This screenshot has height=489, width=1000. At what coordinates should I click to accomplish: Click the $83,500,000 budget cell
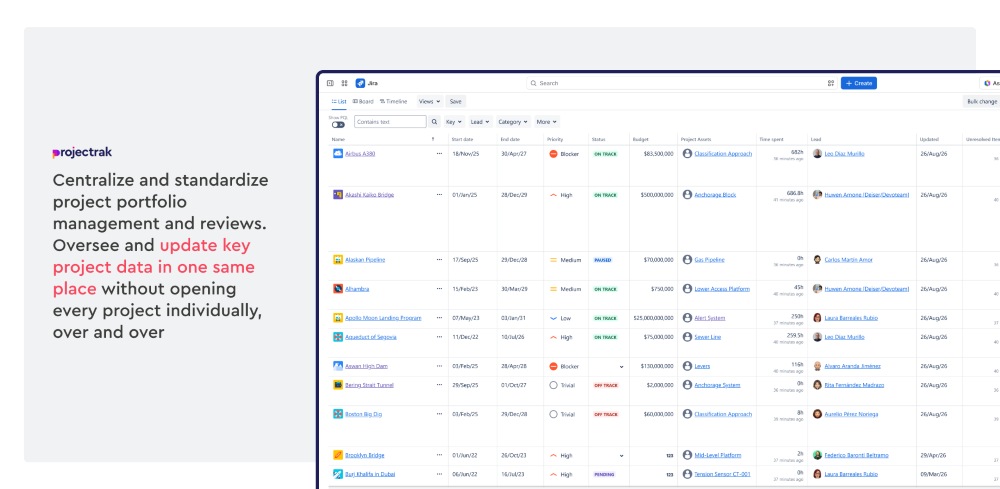658,154
